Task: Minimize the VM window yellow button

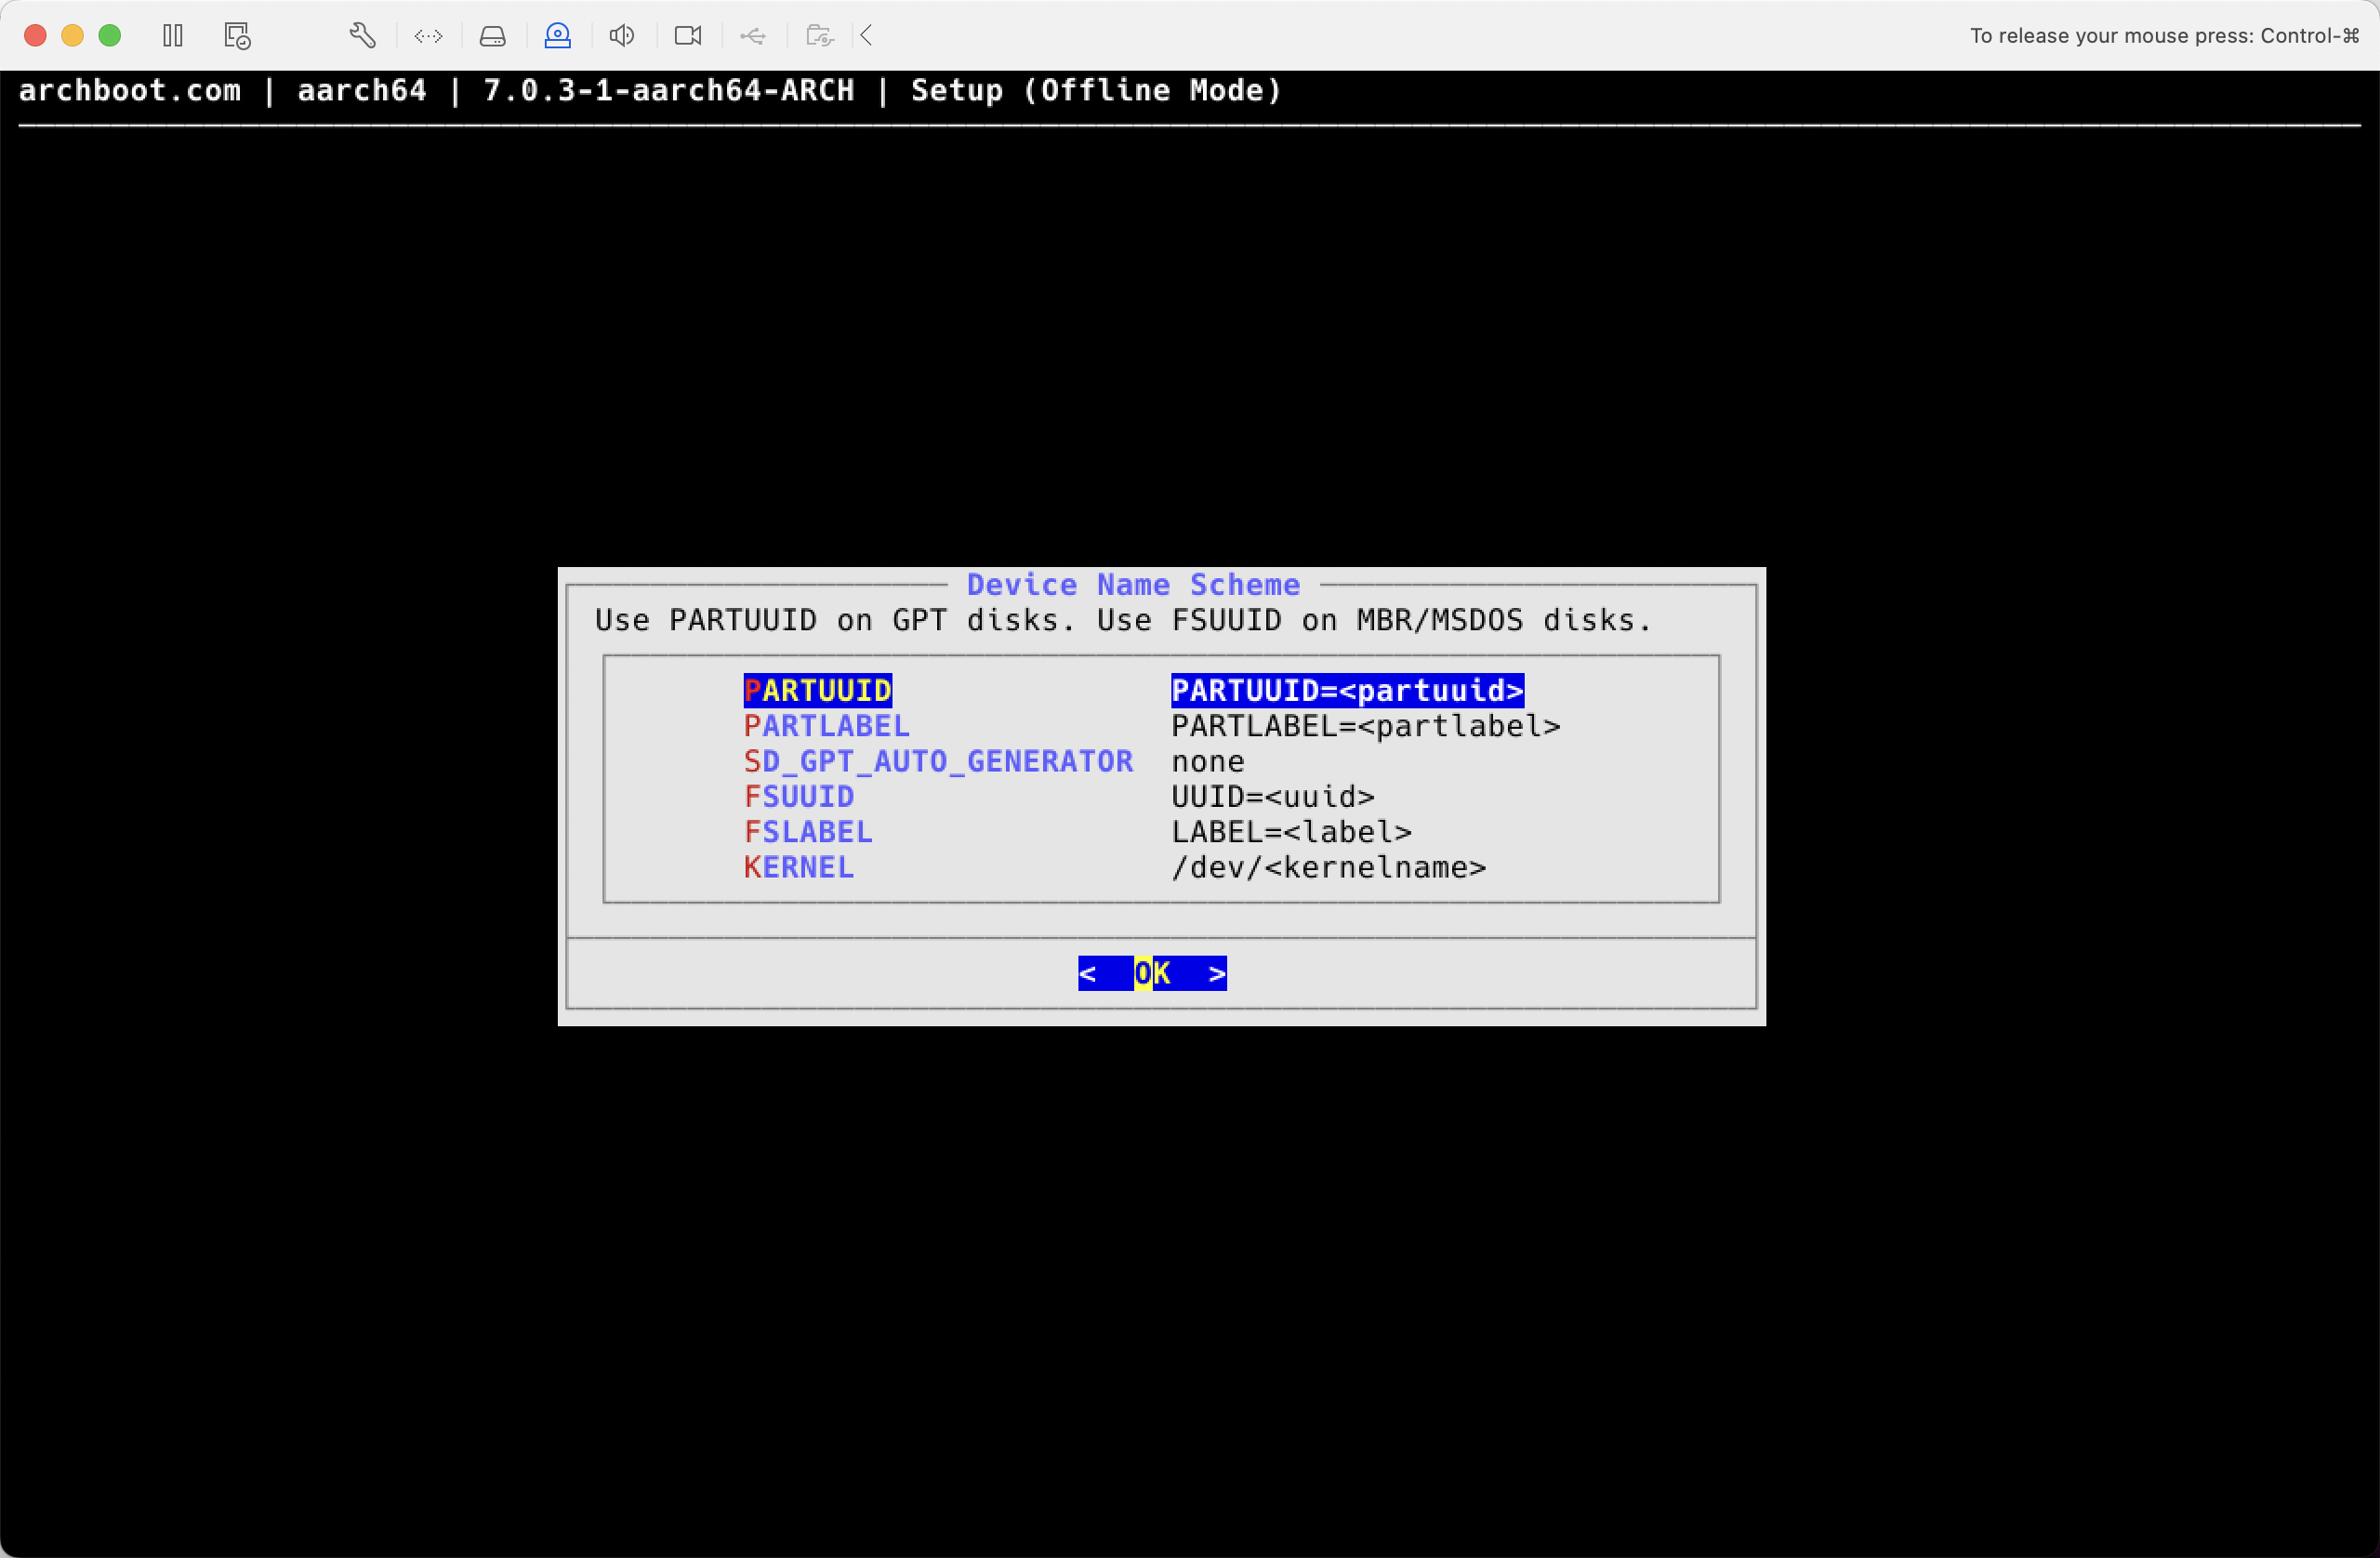Action: (72, 36)
